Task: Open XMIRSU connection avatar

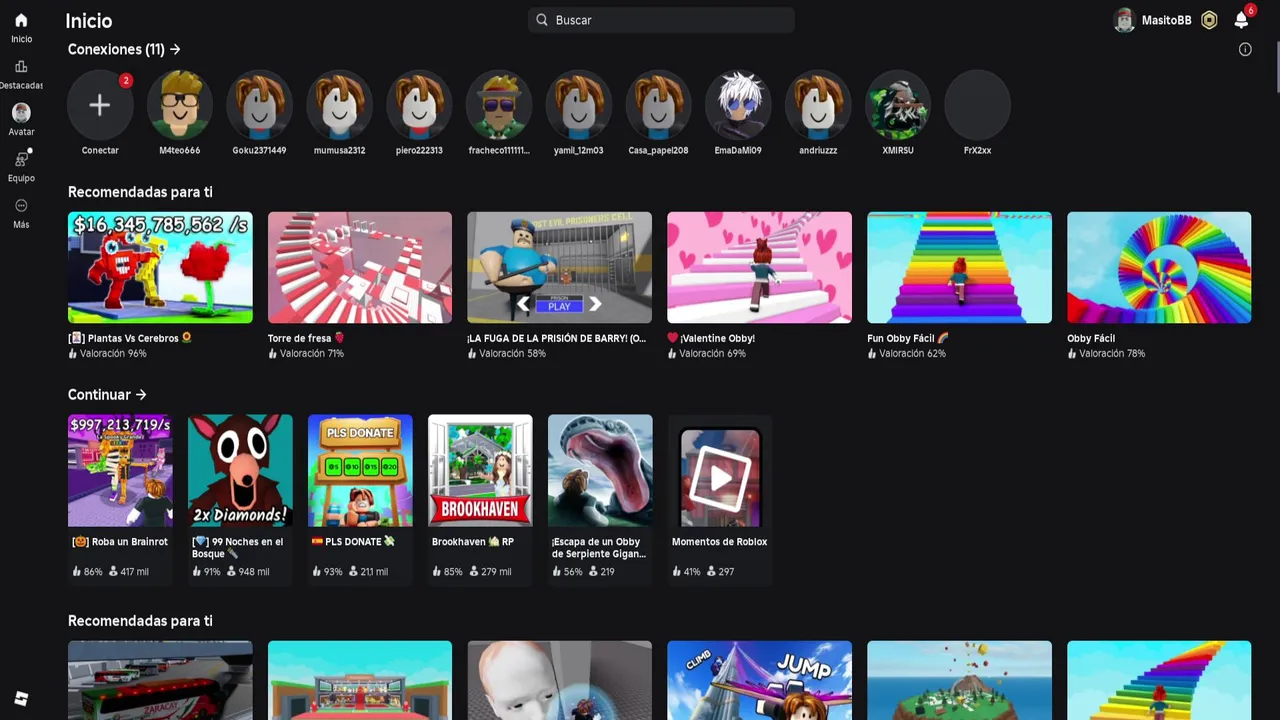Action: point(898,104)
